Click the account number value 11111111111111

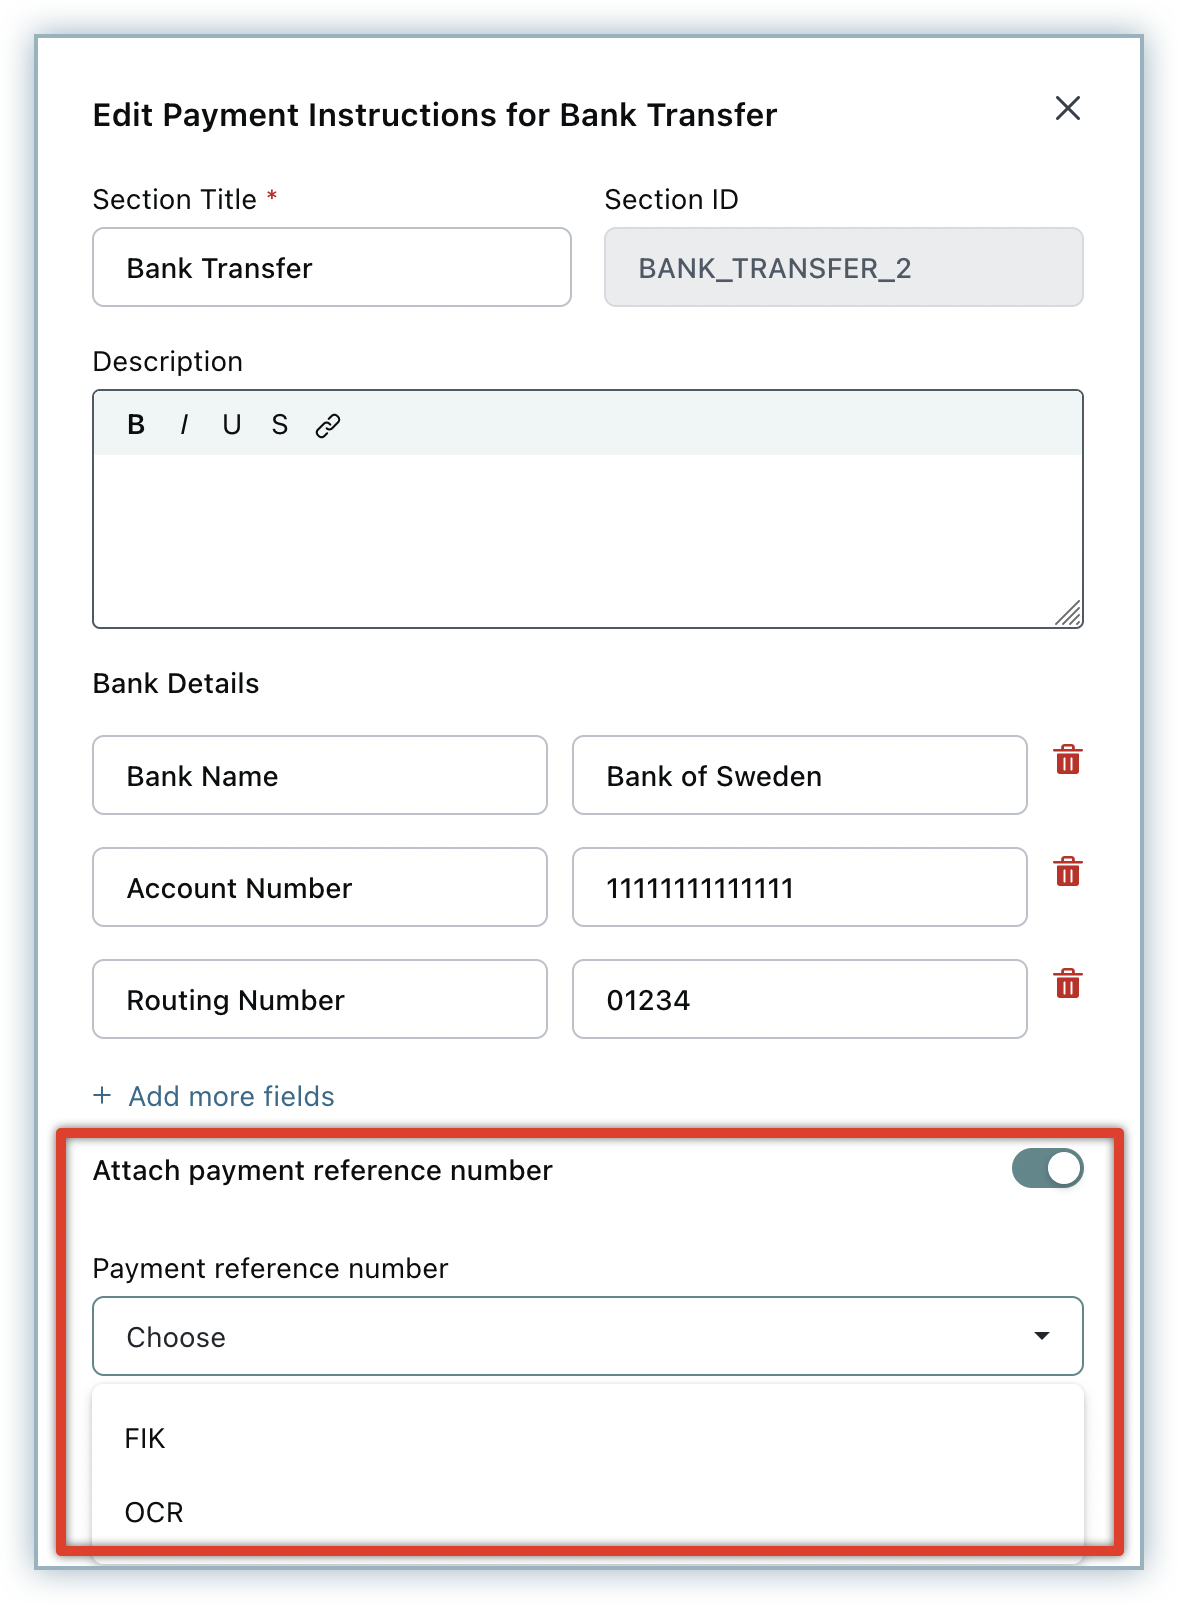799,887
